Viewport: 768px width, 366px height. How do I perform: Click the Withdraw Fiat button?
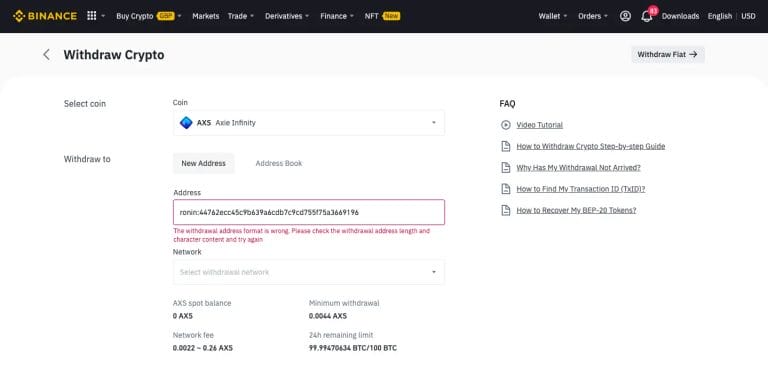coord(668,54)
